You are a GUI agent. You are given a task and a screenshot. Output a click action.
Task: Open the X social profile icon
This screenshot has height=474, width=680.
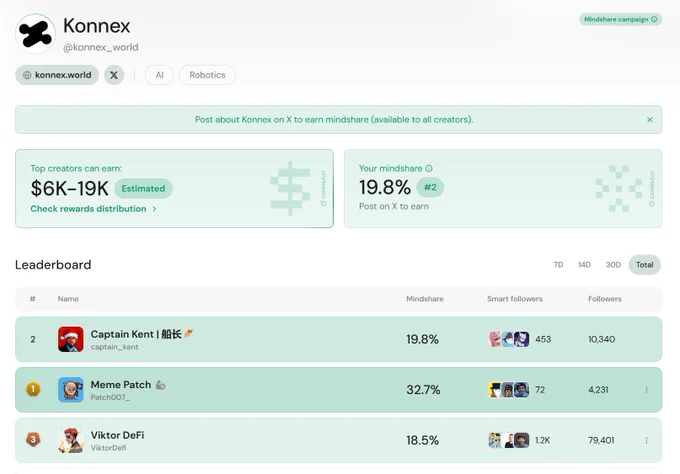coord(114,75)
